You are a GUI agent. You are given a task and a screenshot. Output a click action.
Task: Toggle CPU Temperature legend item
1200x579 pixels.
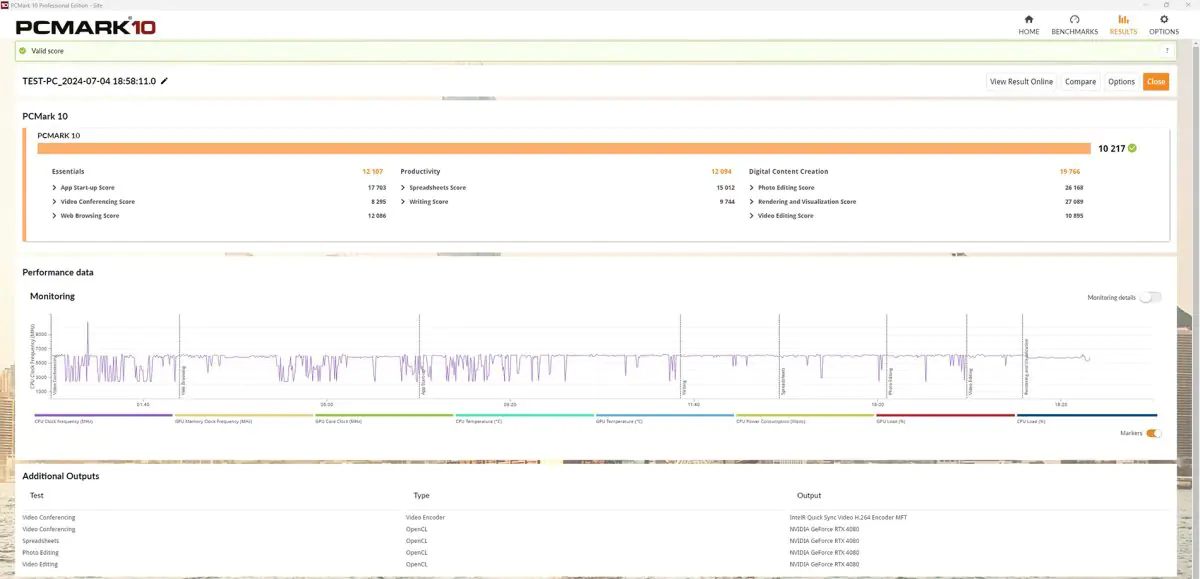point(524,419)
